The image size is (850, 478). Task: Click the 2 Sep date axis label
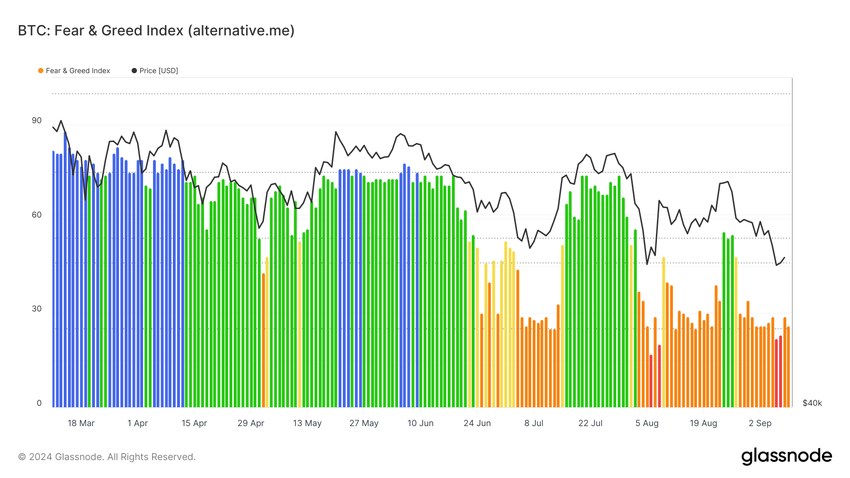pyautogui.click(x=760, y=423)
